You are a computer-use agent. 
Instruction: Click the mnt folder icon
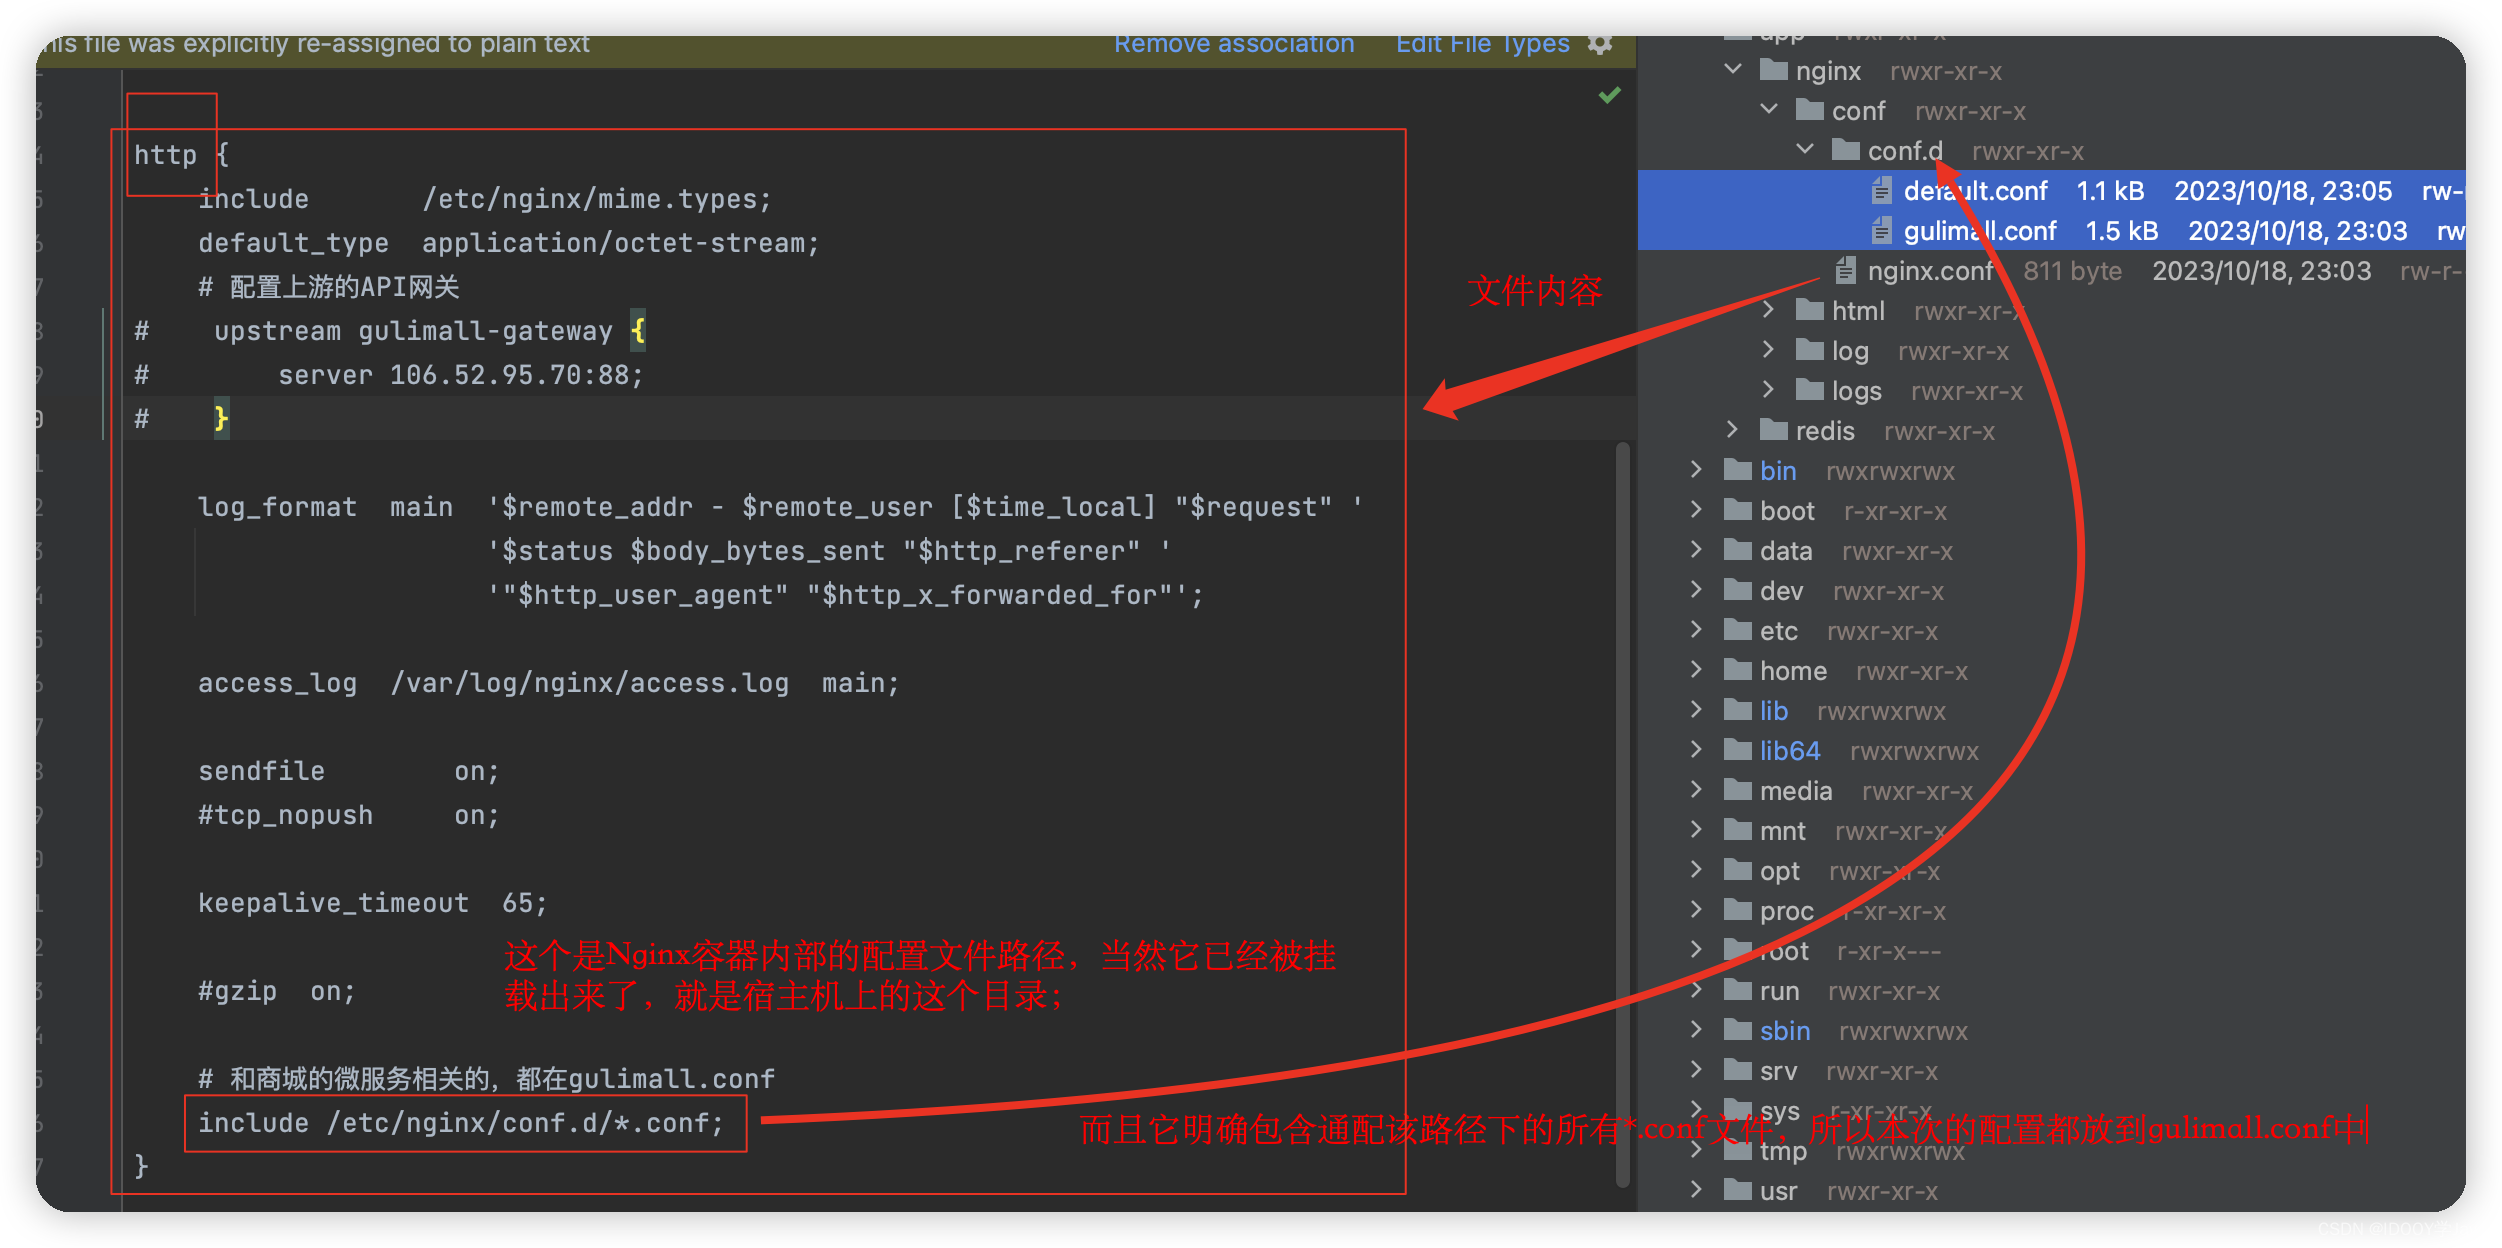(x=1738, y=830)
